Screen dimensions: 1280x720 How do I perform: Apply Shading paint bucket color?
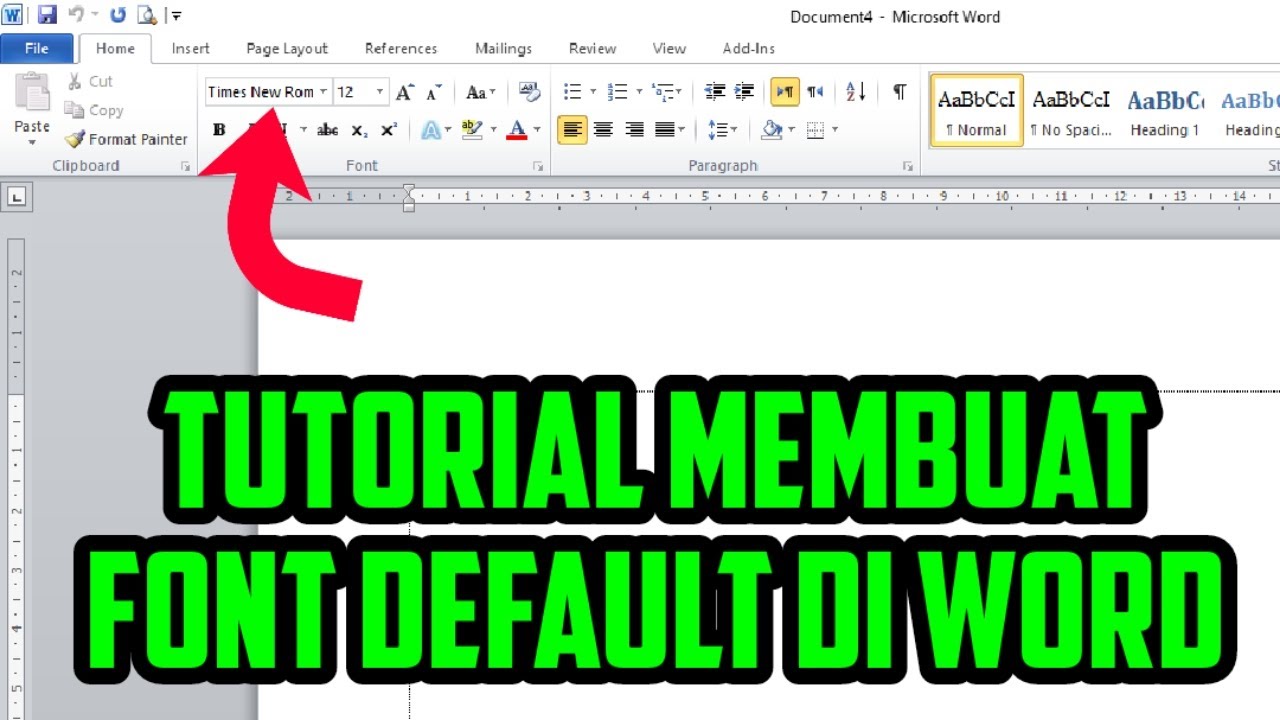pos(771,130)
